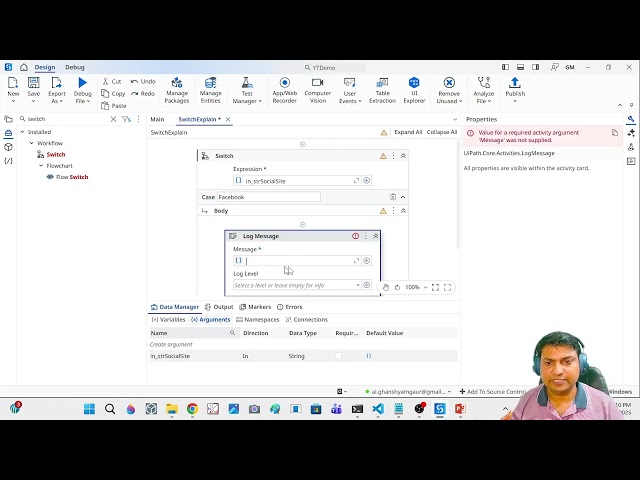The image size is (640, 480).
Task: Undo the last action
Action: (143, 81)
